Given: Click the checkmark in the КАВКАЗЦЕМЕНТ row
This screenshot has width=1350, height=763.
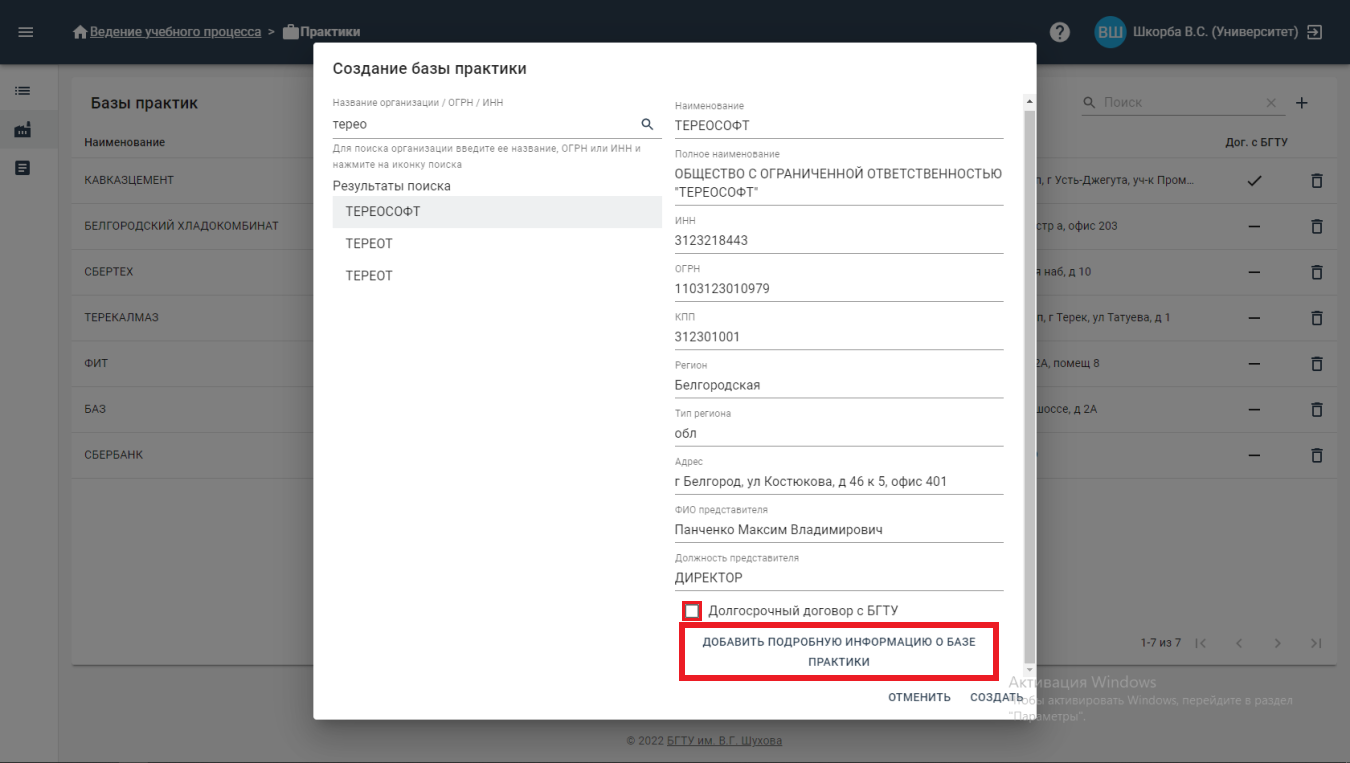Looking at the screenshot, I should 1254,181.
